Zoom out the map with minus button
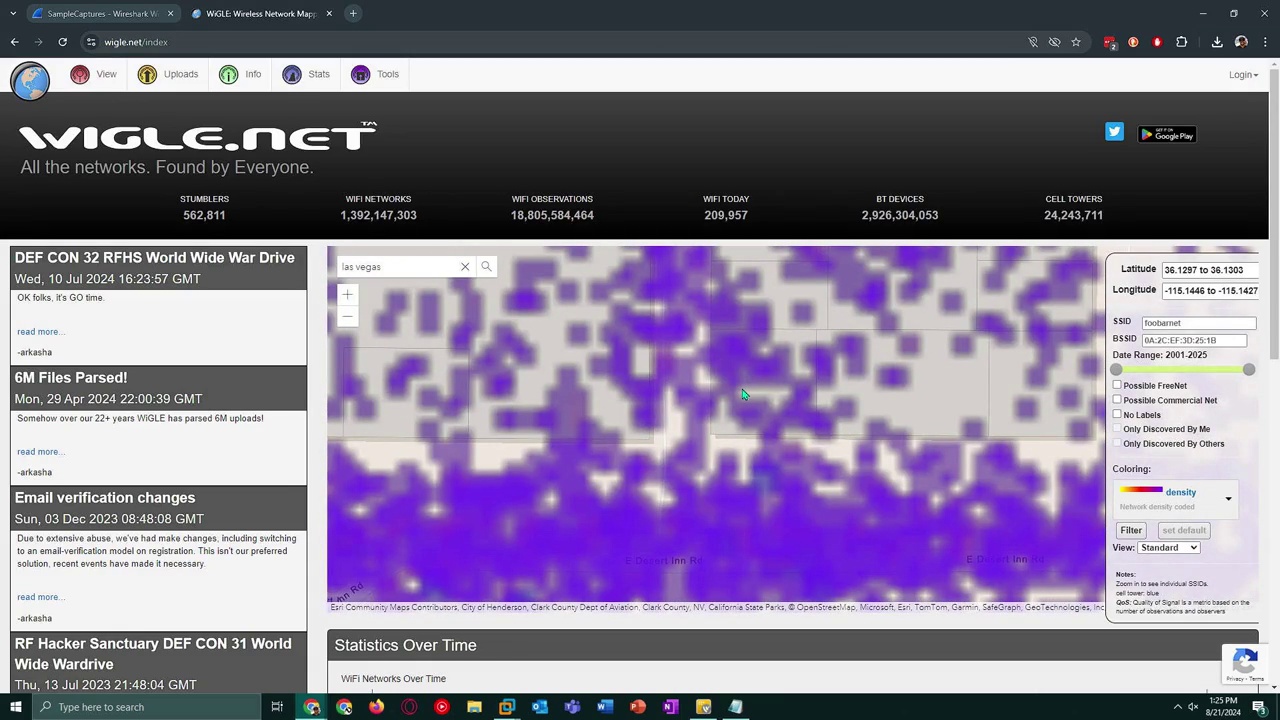The width and height of the screenshot is (1280, 720). click(x=347, y=317)
